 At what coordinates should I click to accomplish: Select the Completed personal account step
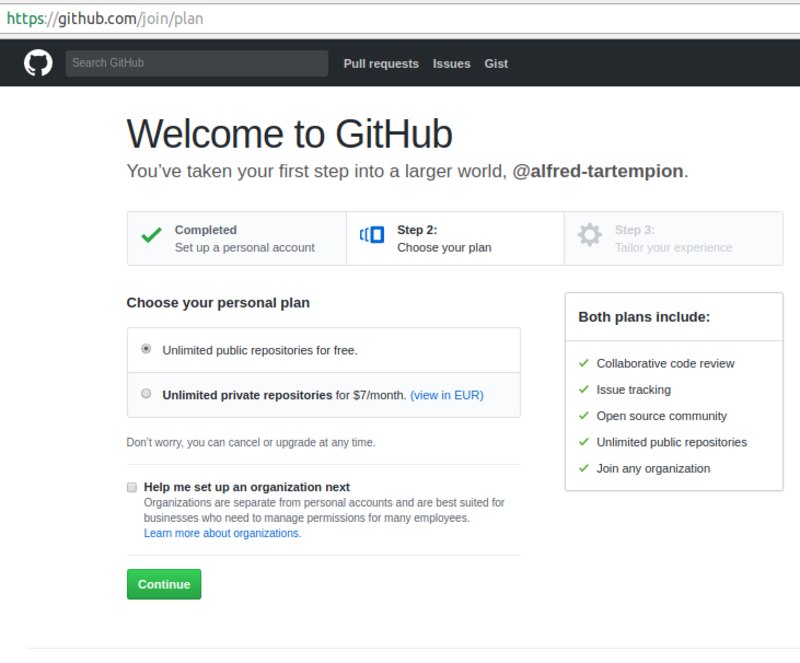click(x=237, y=238)
